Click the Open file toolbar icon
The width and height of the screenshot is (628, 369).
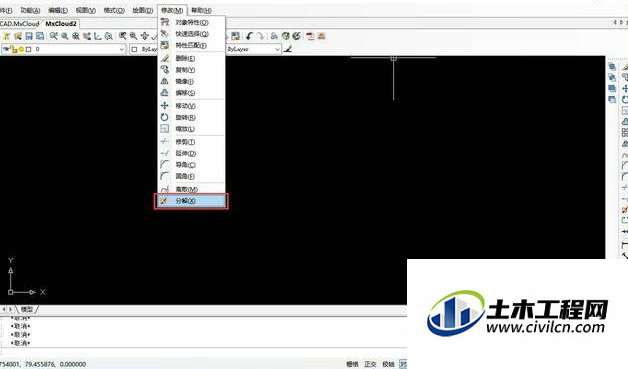click(18, 36)
